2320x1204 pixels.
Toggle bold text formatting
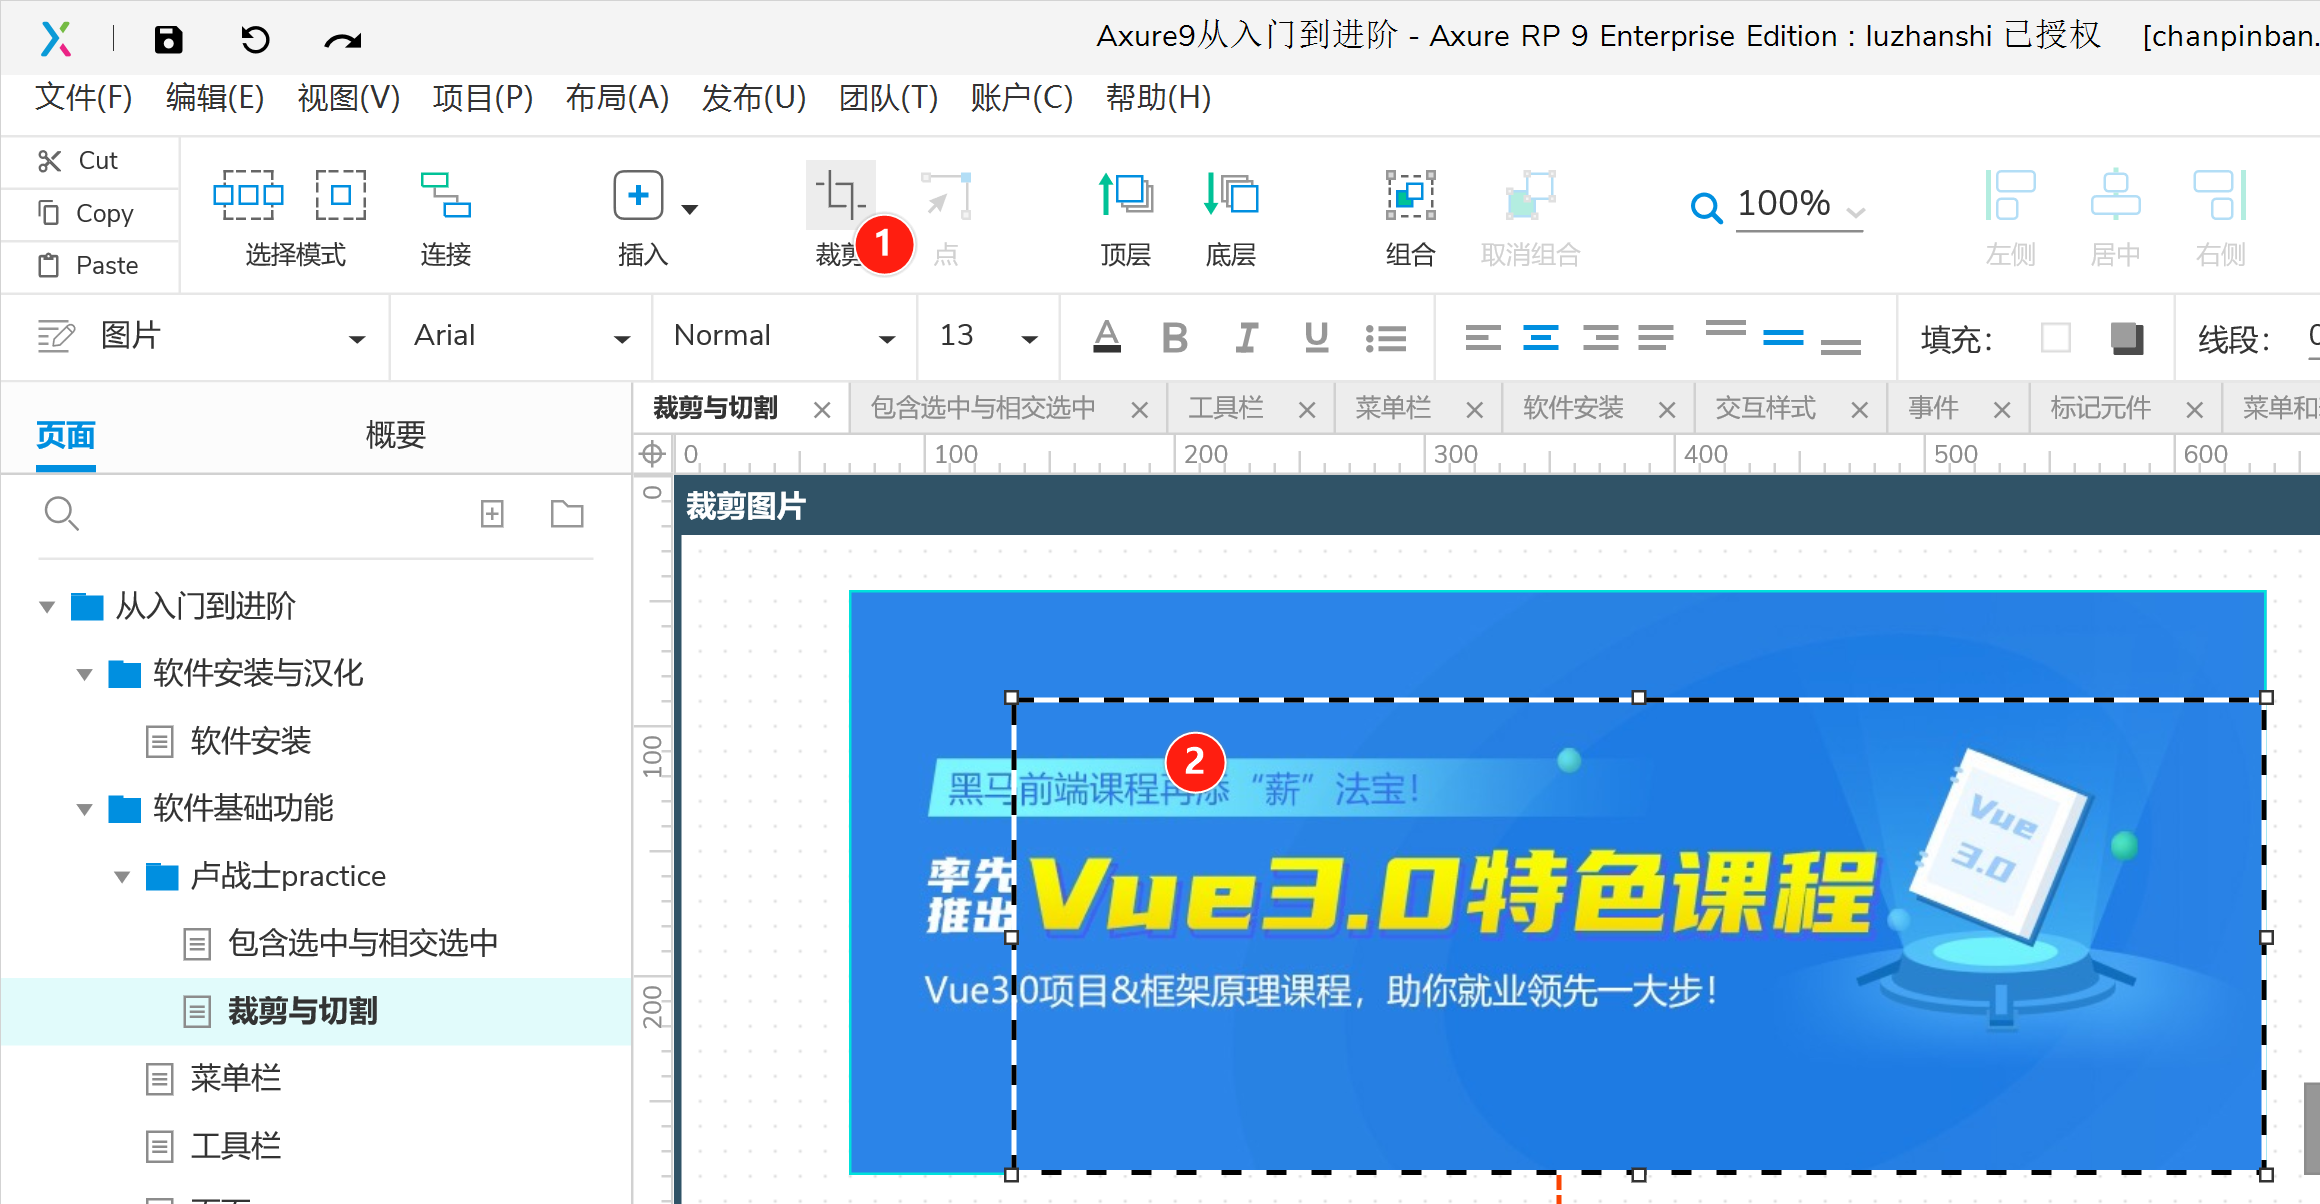click(1175, 338)
